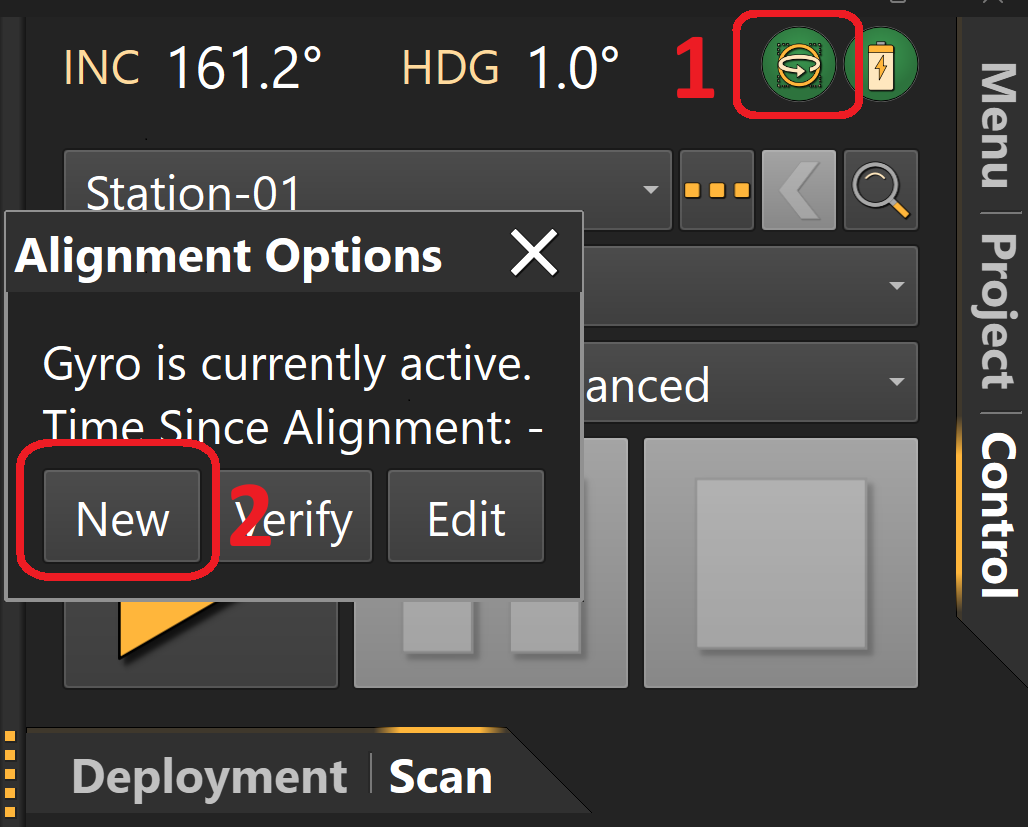The height and width of the screenshot is (827, 1028).
Task: Check battery status via the battery icon
Action: (884, 63)
